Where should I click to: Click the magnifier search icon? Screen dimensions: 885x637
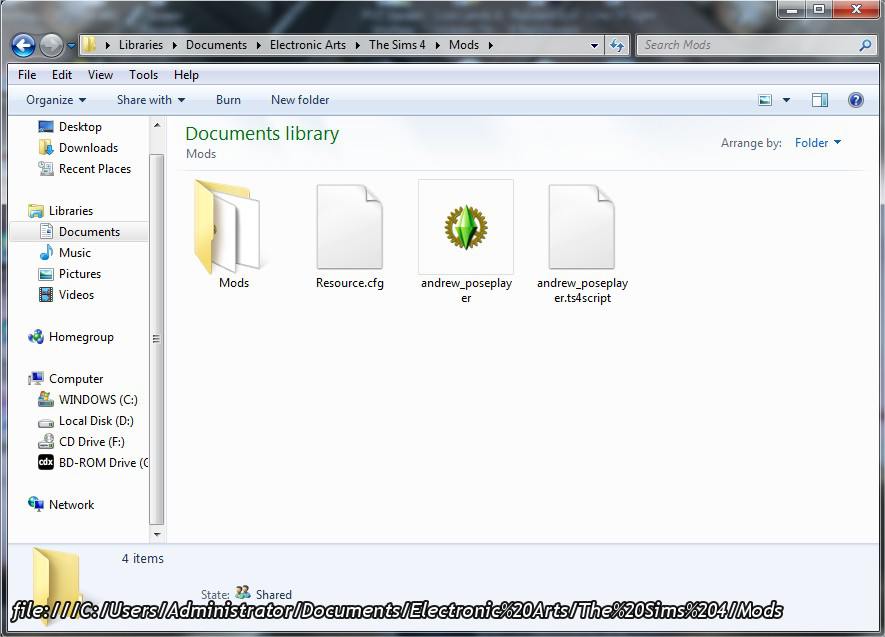pyautogui.click(x=865, y=45)
